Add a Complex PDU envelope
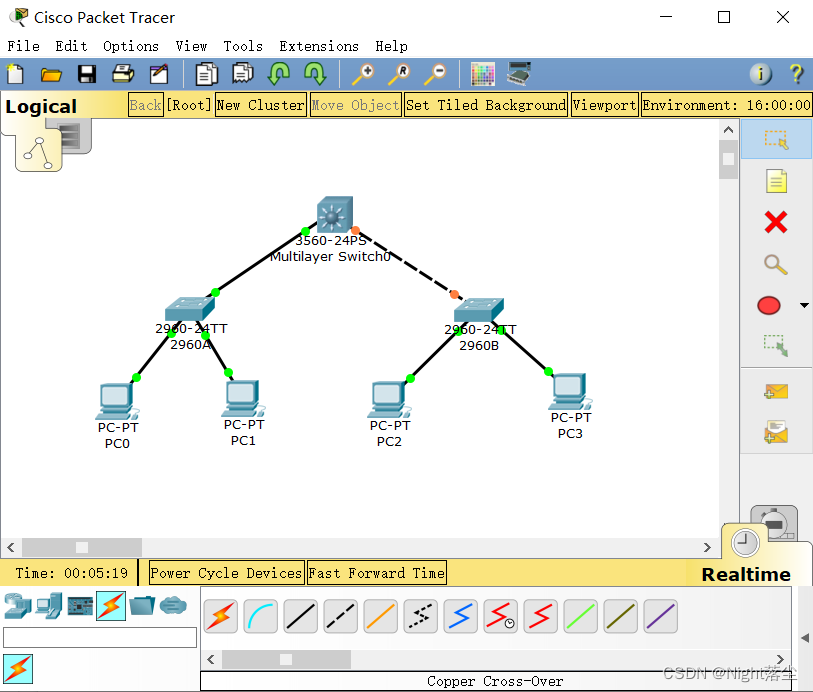 (776, 432)
